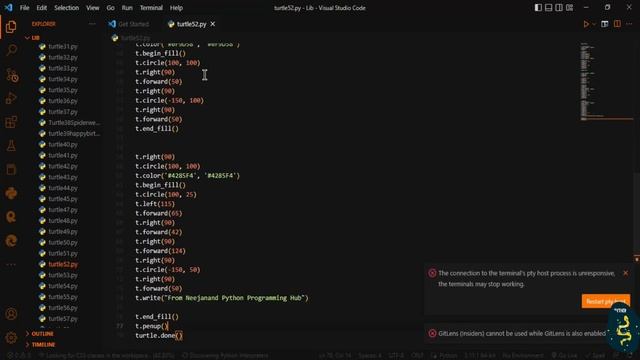Click the t.left(115) line

pyautogui.click(x=155, y=204)
